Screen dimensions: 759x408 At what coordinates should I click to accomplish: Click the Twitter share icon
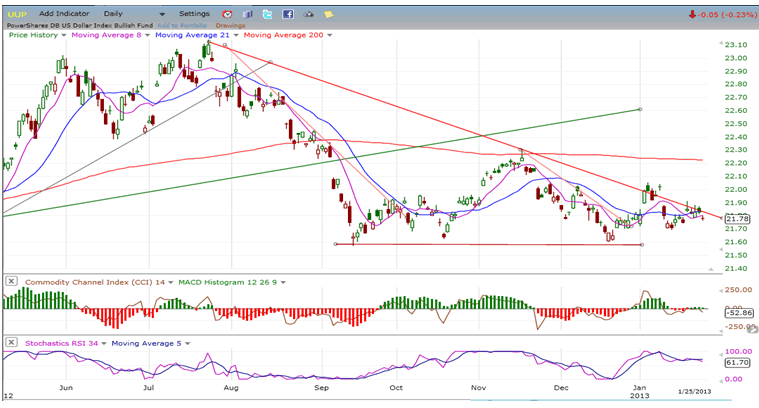coord(268,14)
